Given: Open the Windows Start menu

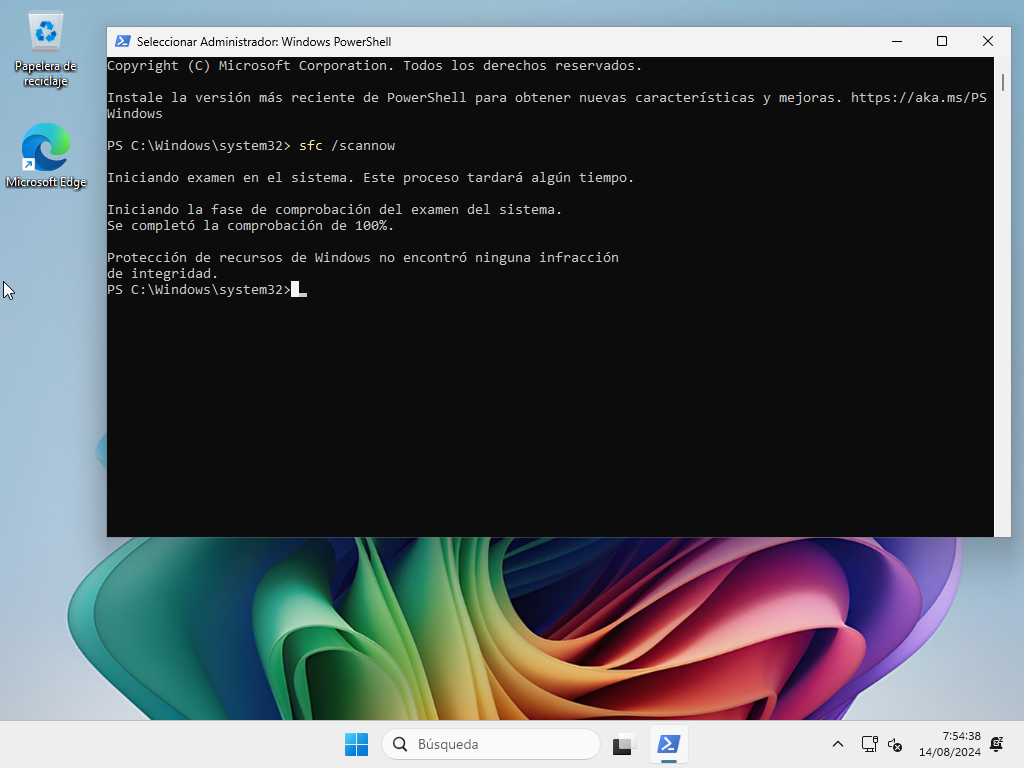Looking at the screenshot, I should click(357, 744).
